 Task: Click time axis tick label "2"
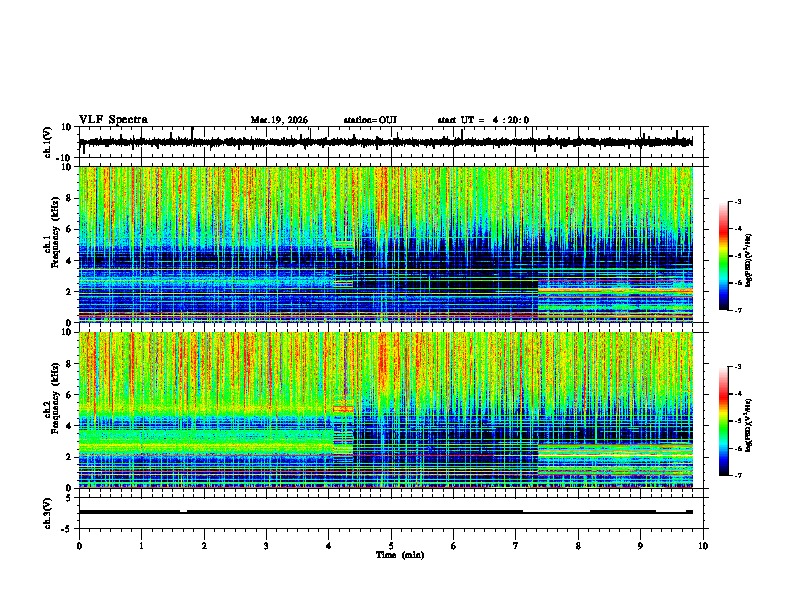[204, 546]
